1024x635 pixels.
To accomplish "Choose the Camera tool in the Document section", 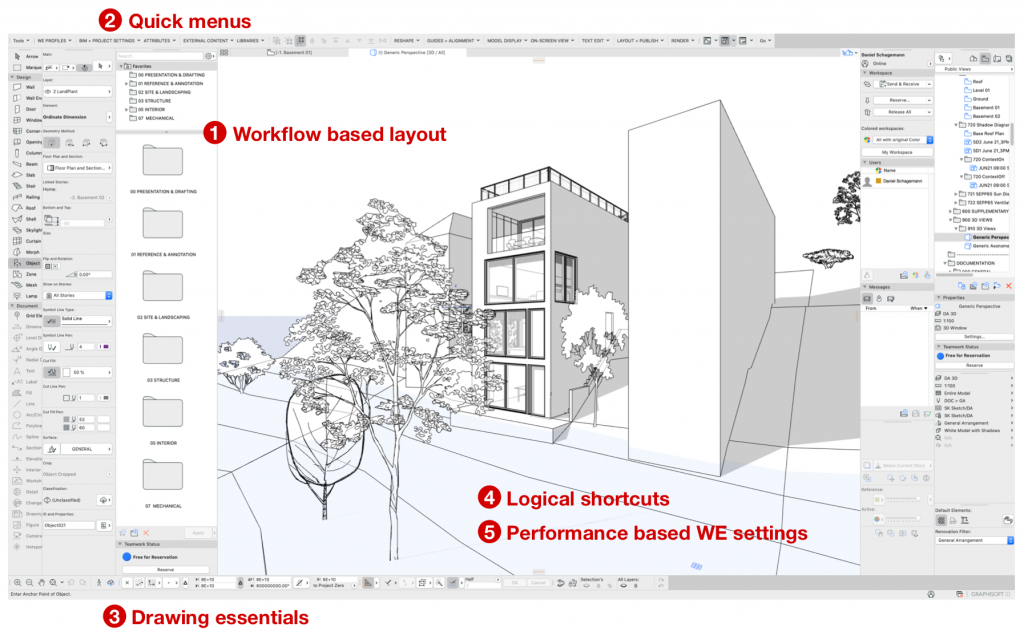I will tap(15, 537).
